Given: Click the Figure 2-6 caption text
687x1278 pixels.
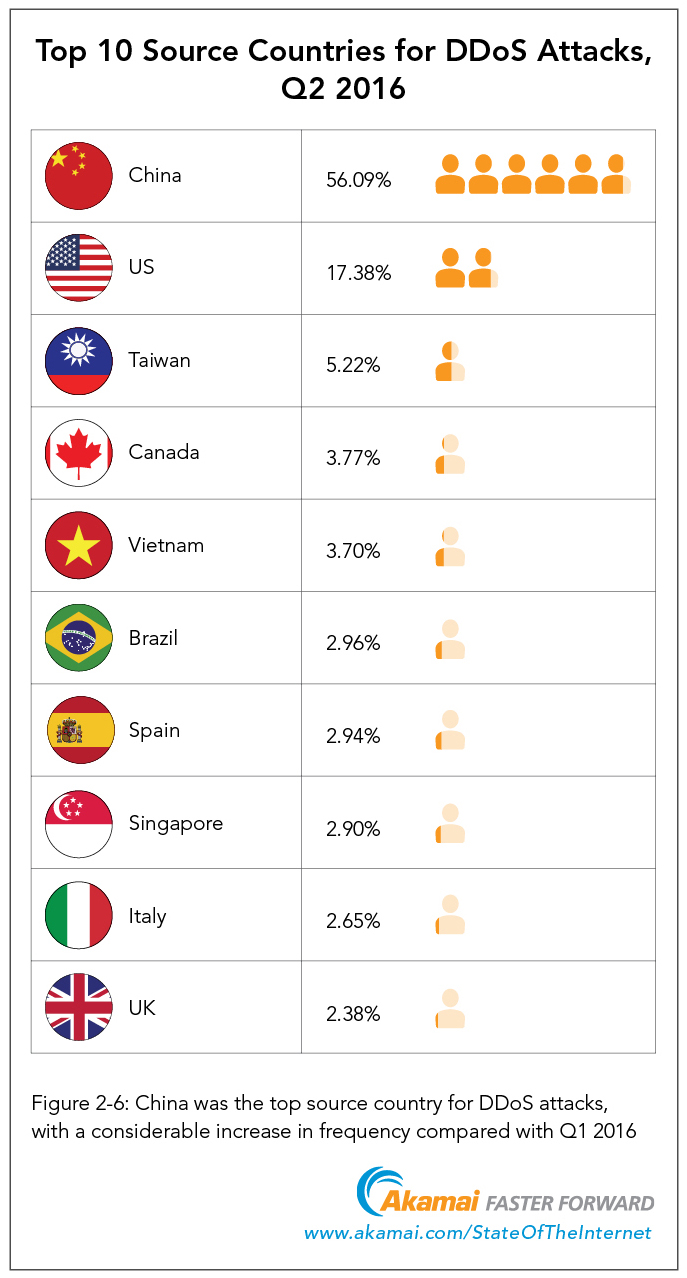Looking at the screenshot, I should [334, 1117].
